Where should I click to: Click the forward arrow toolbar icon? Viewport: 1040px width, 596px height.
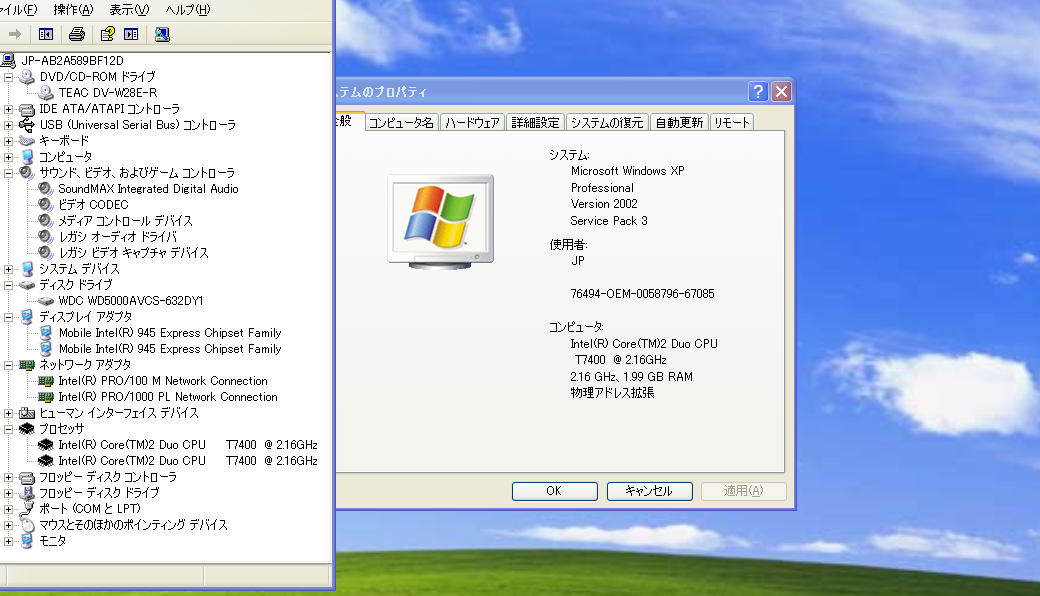click(15, 34)
